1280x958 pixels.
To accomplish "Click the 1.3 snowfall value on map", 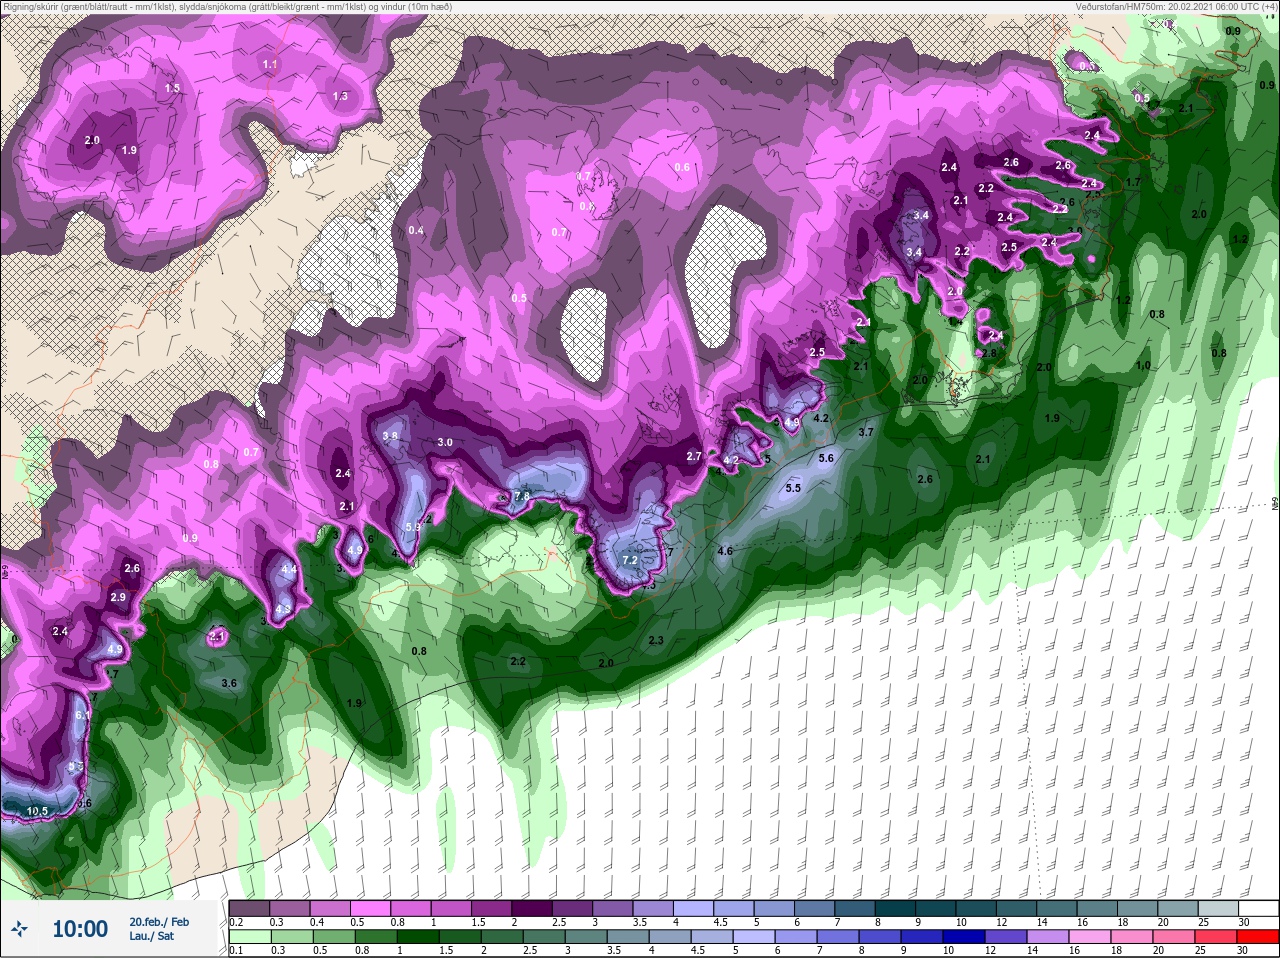I will click(340, 96).
